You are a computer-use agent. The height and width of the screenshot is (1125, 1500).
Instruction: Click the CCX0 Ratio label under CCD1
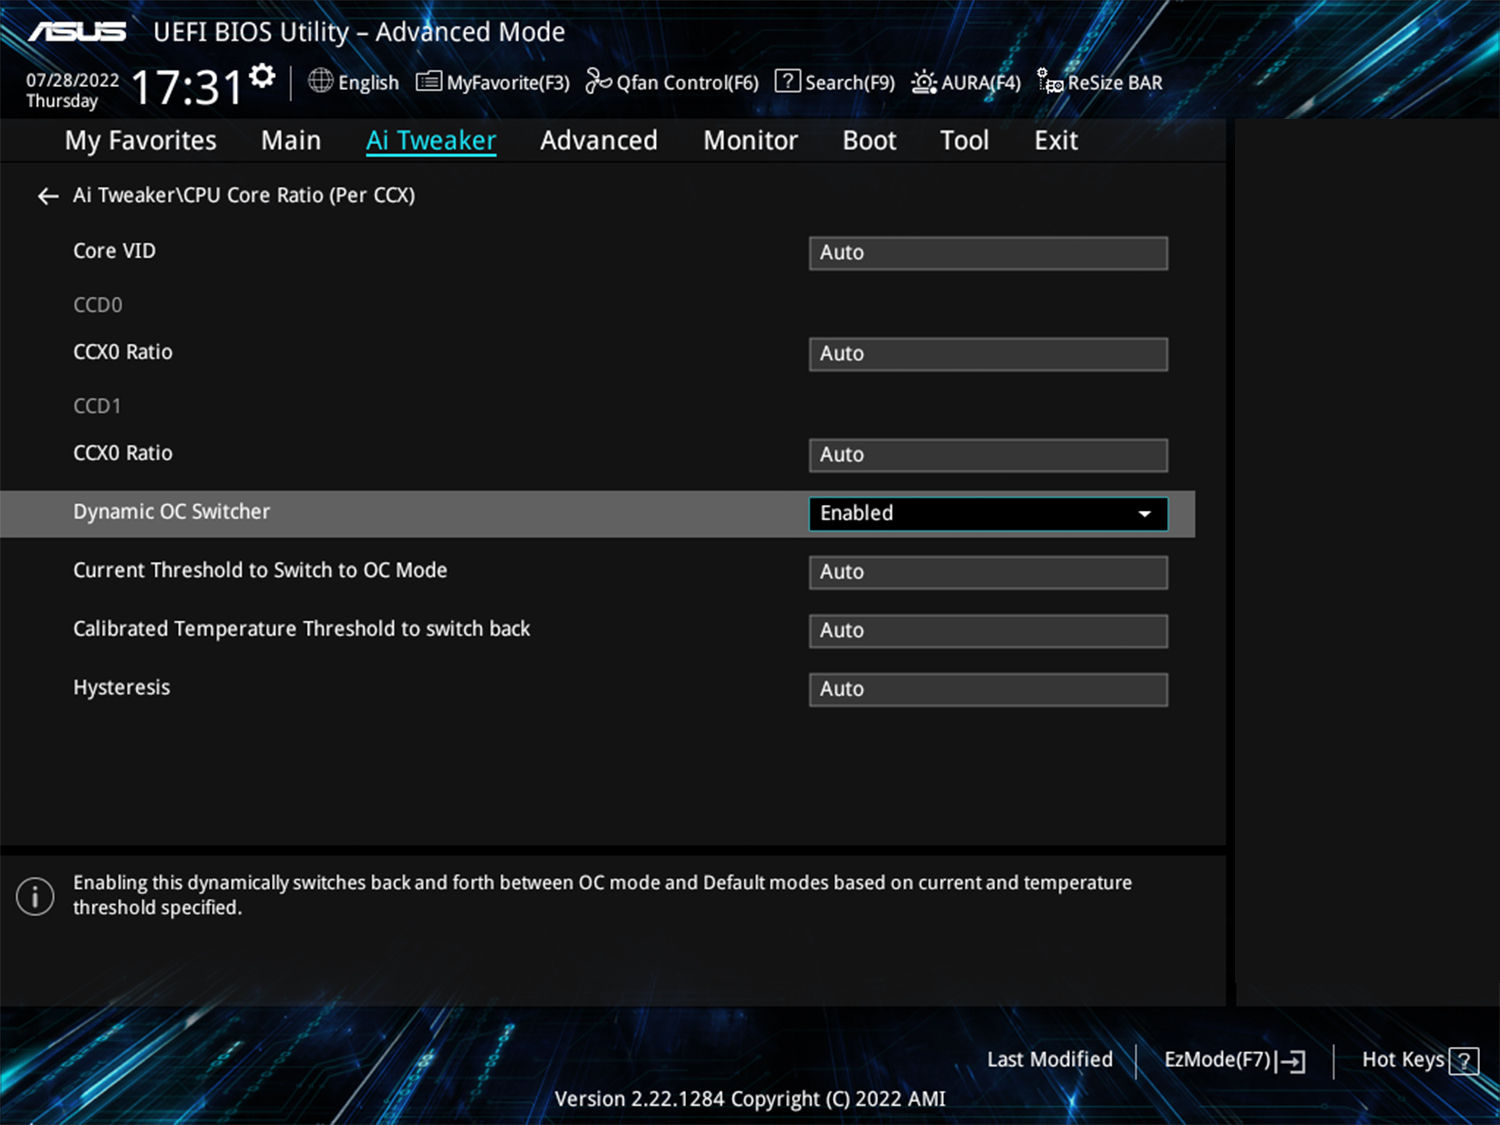point(122,453)
